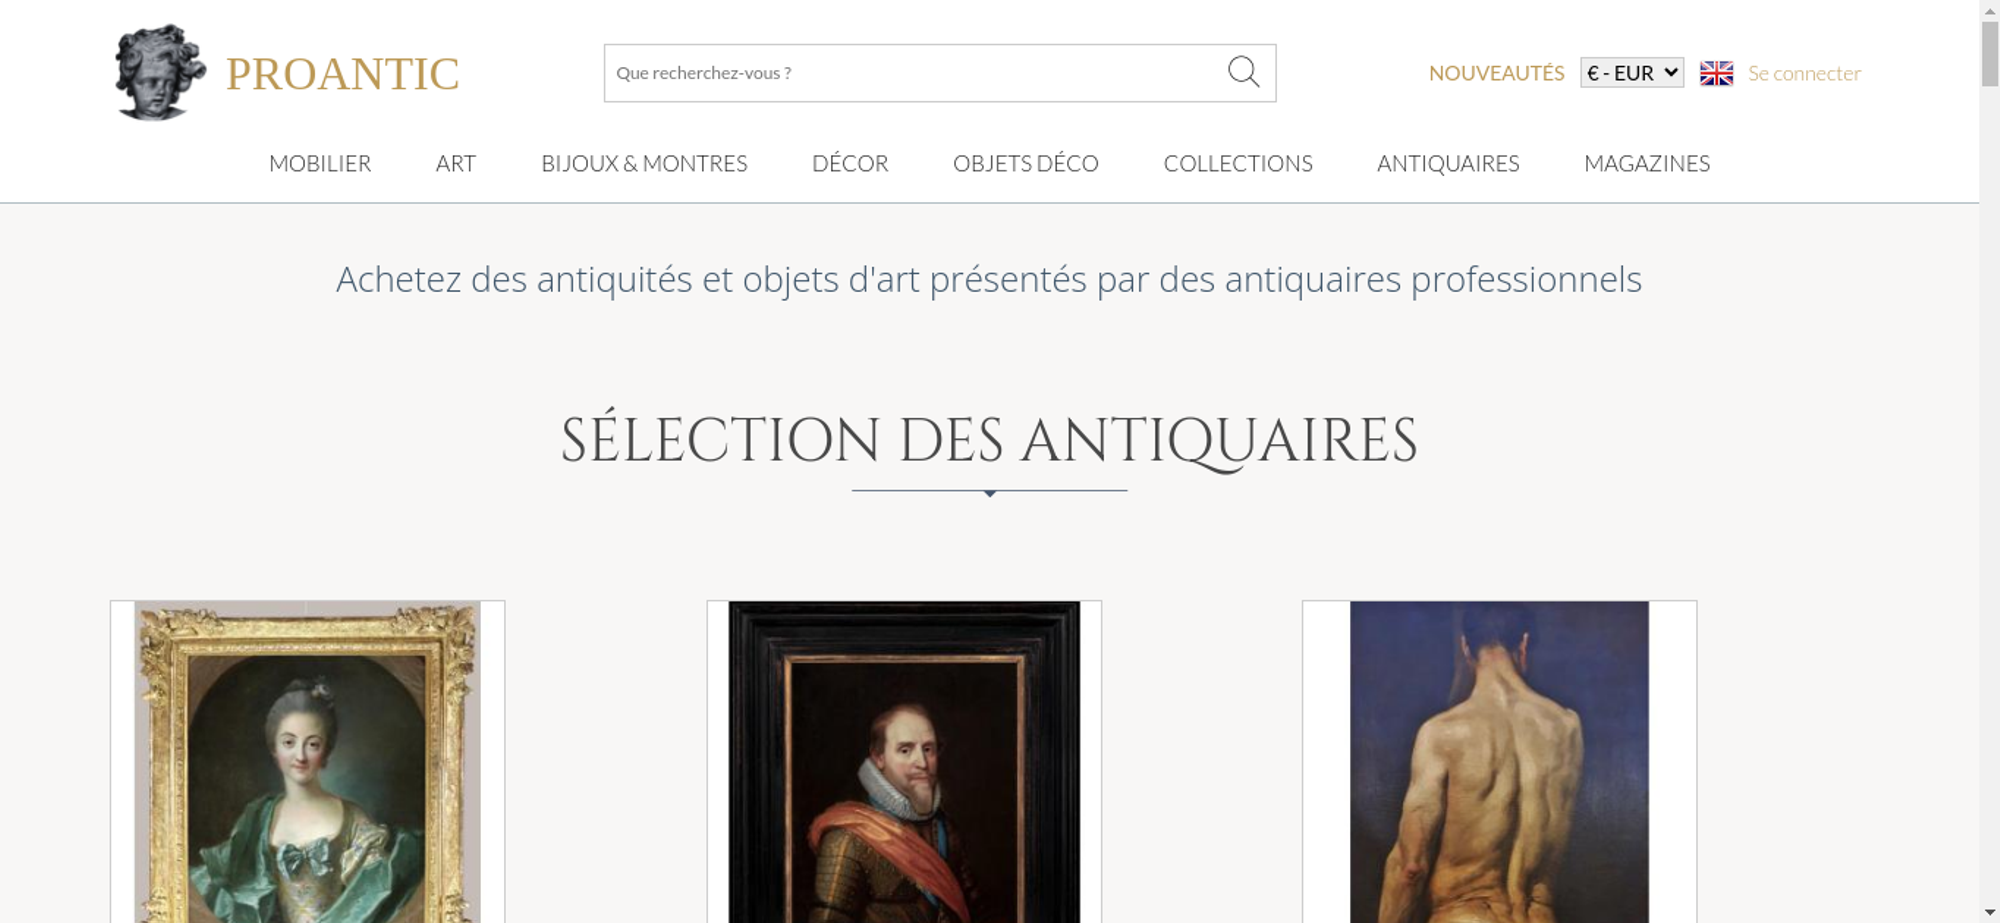Viewport: 2000px width, 923px height.
Task: Open the painting of male nude back
Action: [x=1499, y=762]
